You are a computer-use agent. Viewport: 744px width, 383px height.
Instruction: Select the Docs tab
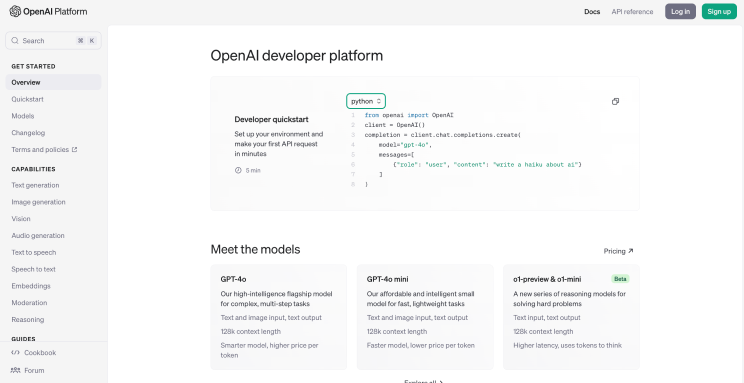pyautogui.click(x=592, y=12)
